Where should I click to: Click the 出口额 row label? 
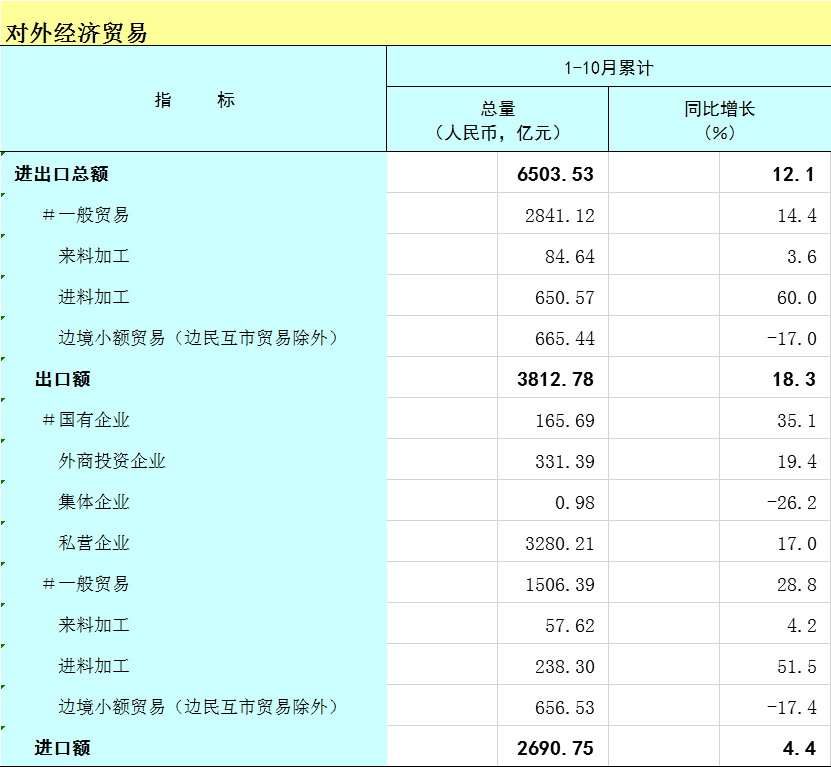coord(63,379)
